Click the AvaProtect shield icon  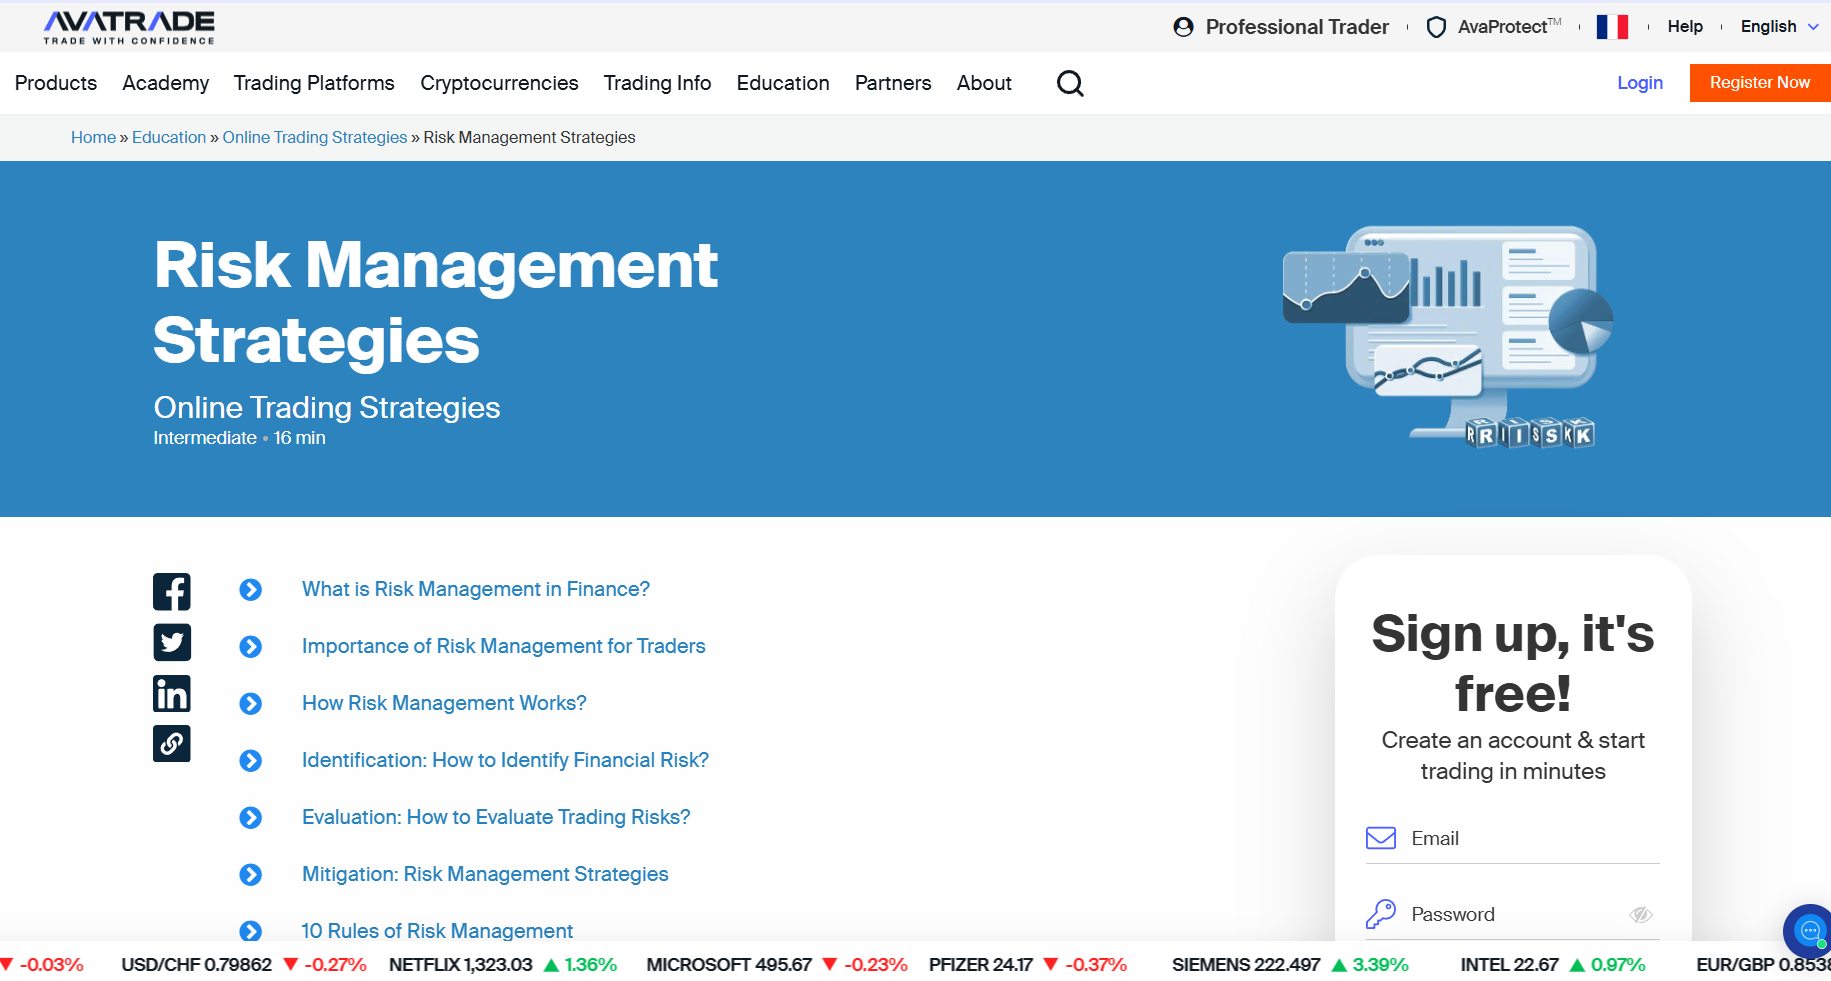[x=1436, y=27]
